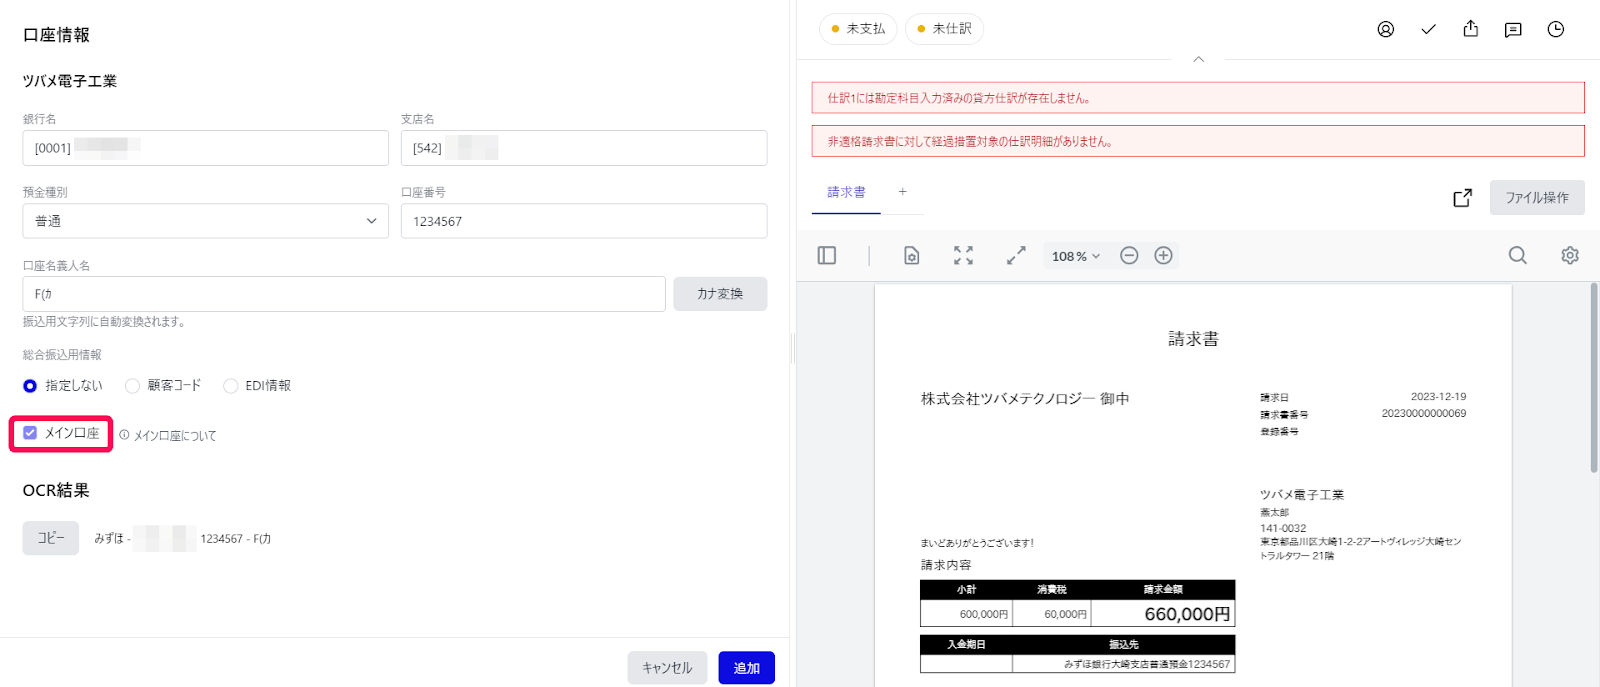Click the 仕訳1には勘定科目 error message
The height and width of the screenshot is (687, 1600).
pos(1198,98)
